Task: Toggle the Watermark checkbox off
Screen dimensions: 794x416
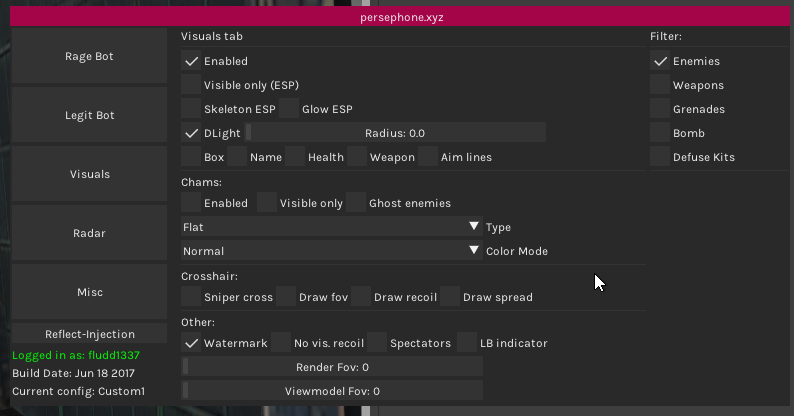Action: click(191, 343)
